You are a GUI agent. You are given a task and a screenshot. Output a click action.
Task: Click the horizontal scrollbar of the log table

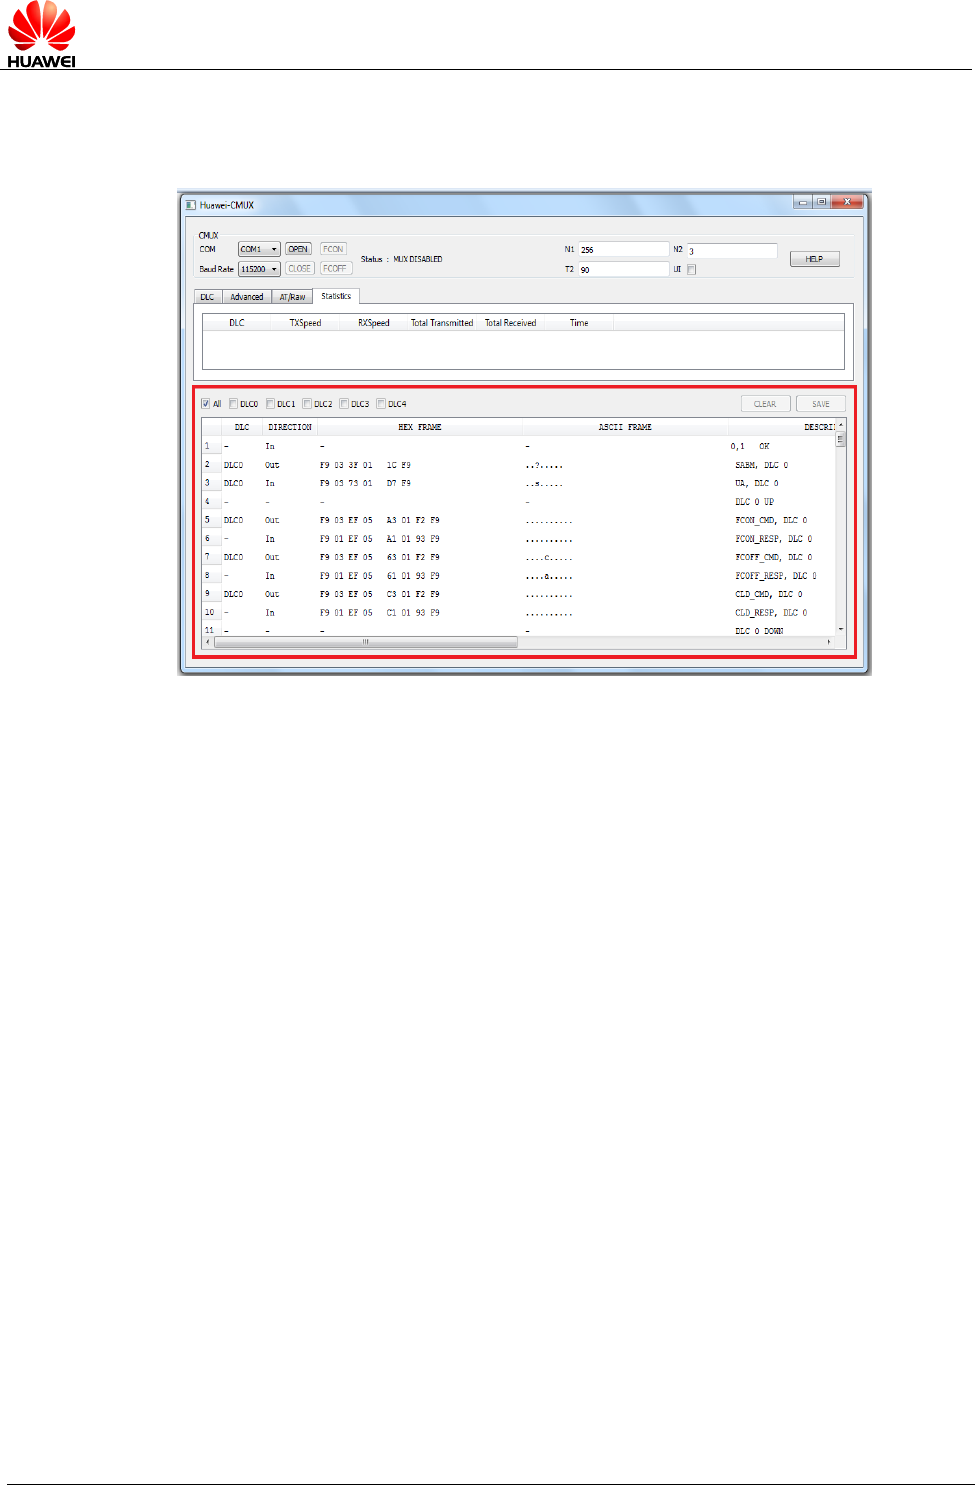366,642
